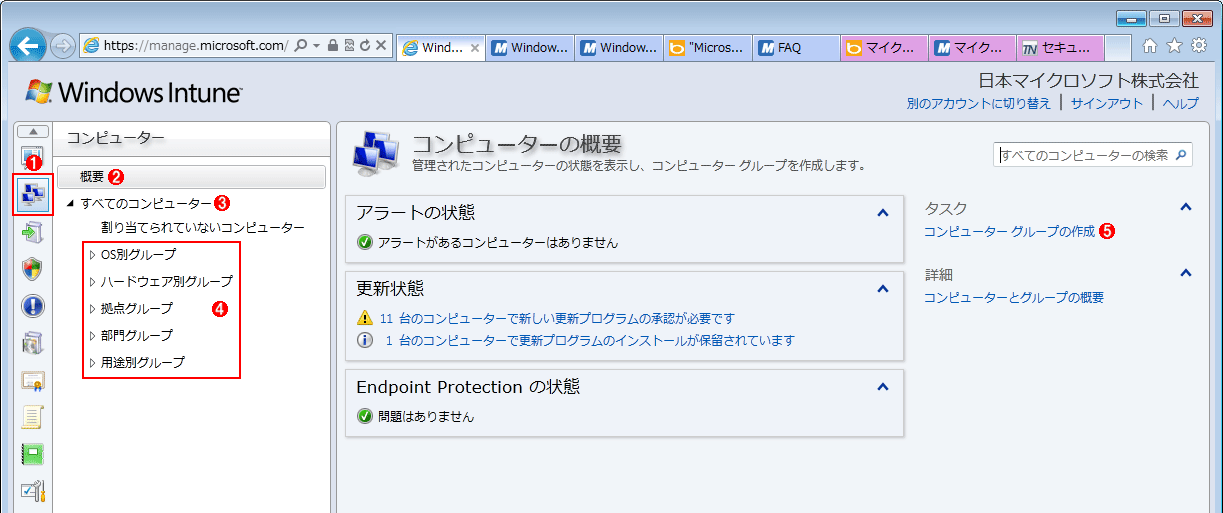
Task: Click the 日本マイクロソフト株式会社 account name
Action: pos(1088,80)
